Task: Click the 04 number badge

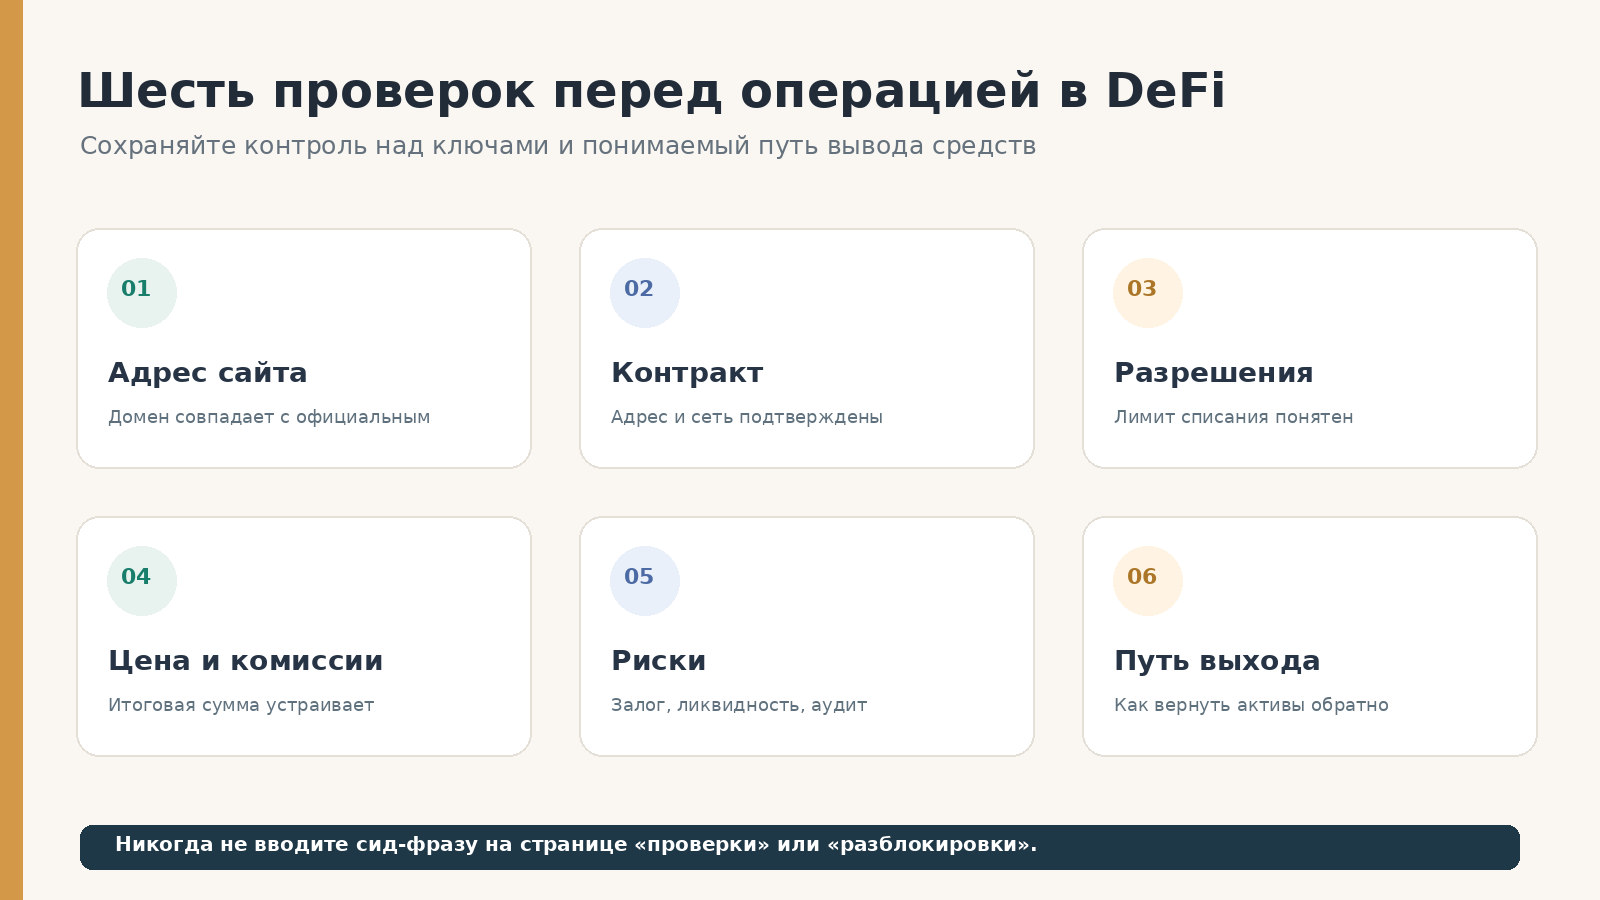Action: [x=142, y=581]
